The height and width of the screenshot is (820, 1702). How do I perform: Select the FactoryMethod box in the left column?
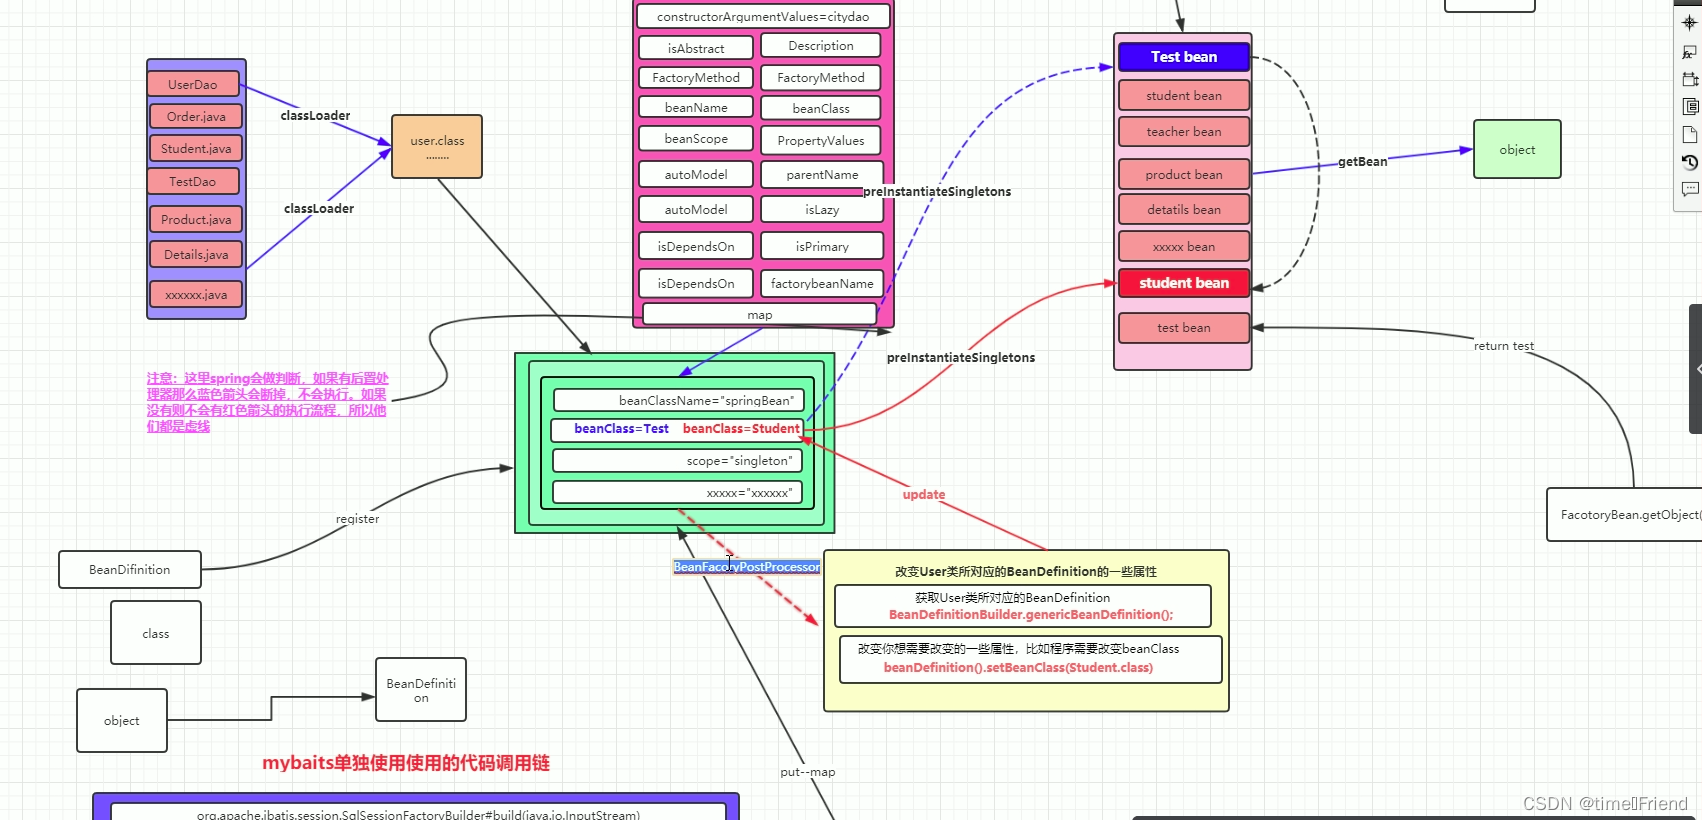pos(696,78)
